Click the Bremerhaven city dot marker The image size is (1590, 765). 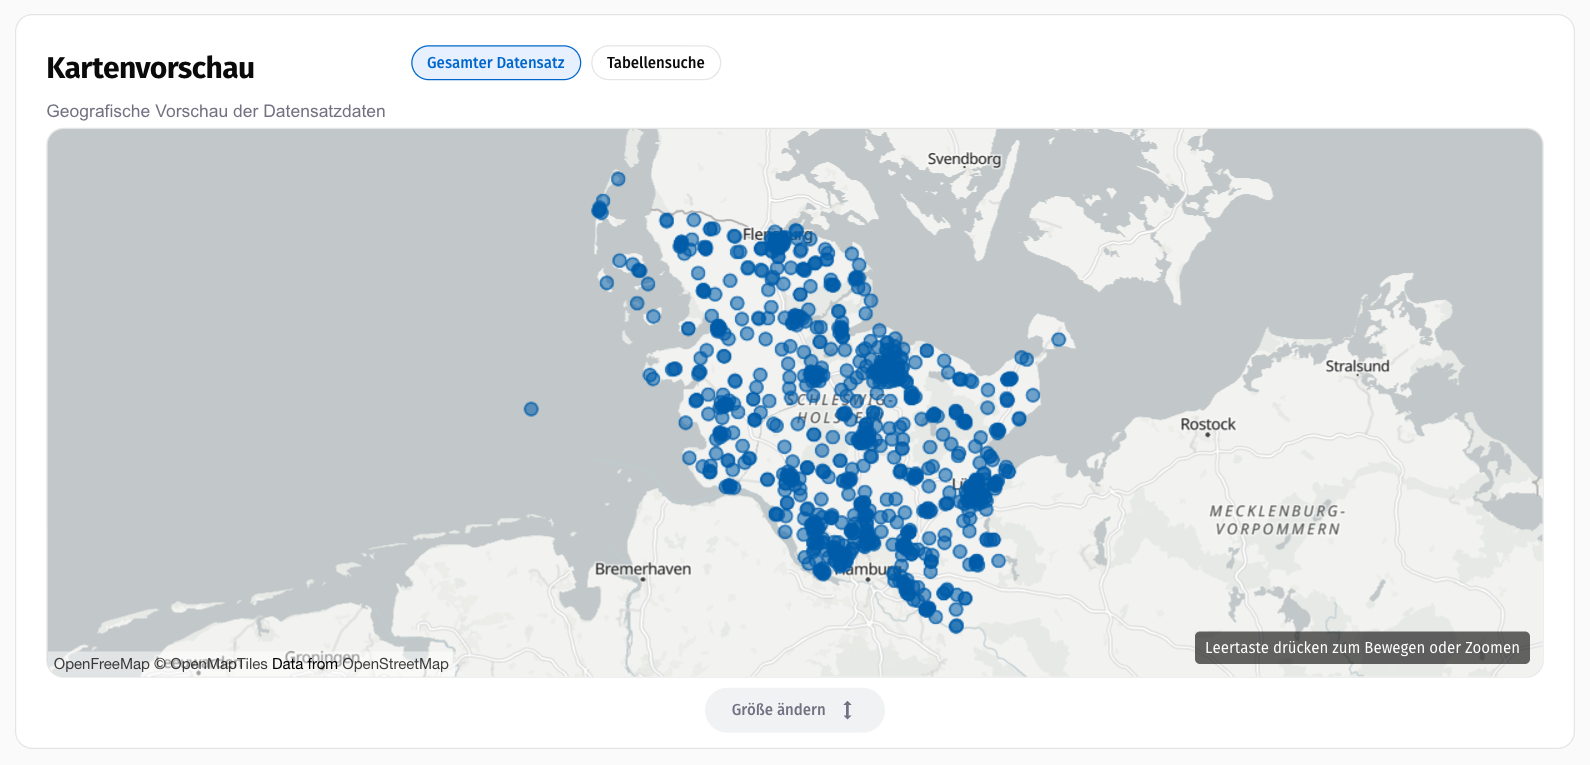coord(643,580)
